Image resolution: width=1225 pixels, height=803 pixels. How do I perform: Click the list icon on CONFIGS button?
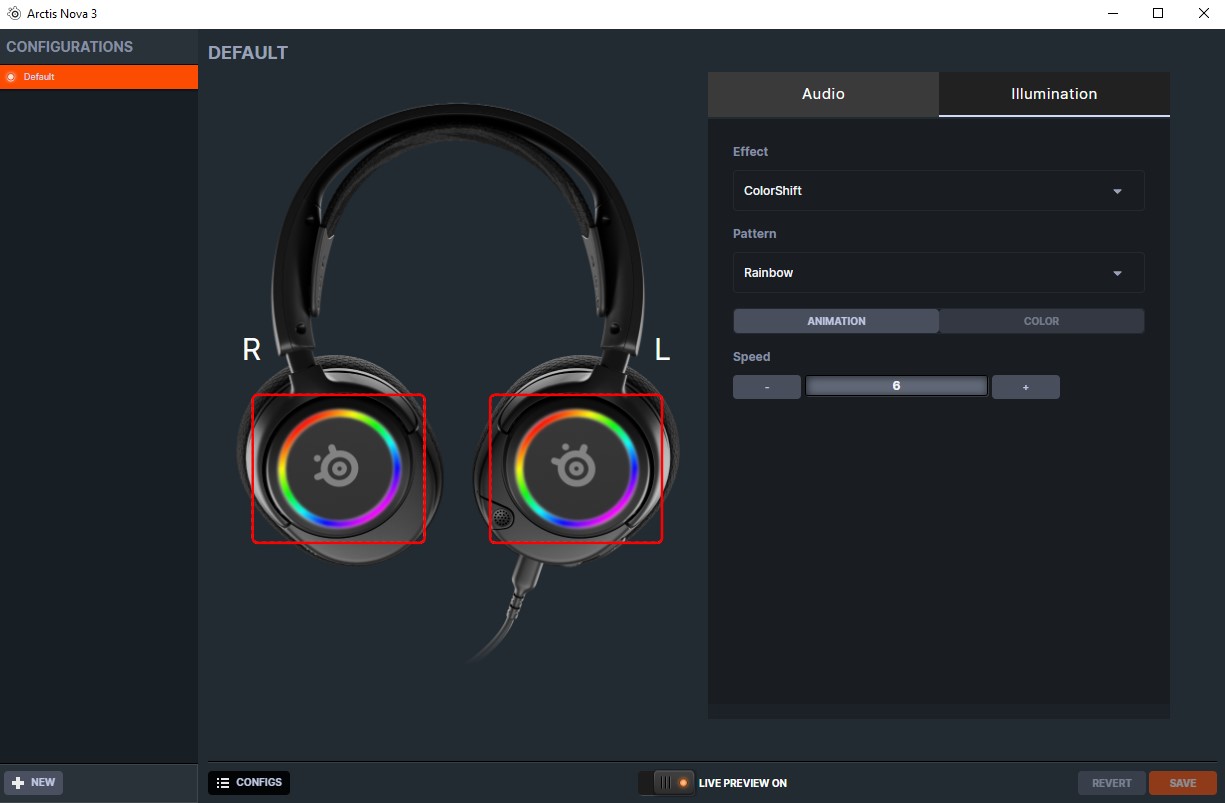[x=223, y=782]
